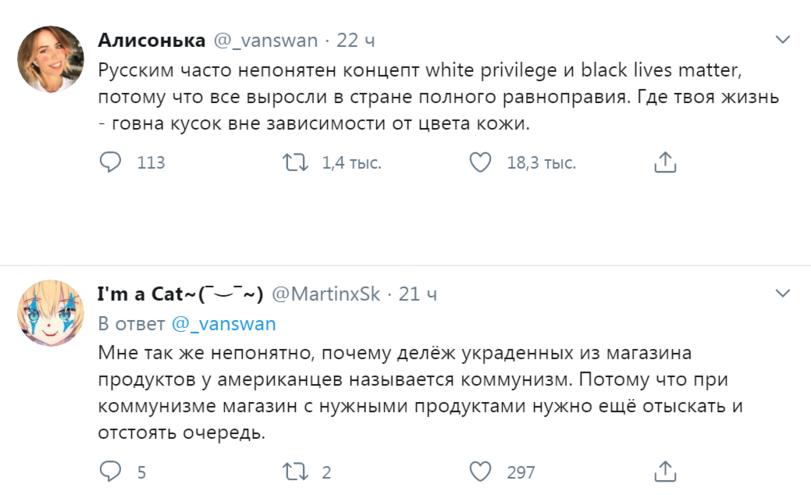Reply to Алисонька's tweet
Image resolution: width=811 pixels, height=495 pixels.
[112, 162]
